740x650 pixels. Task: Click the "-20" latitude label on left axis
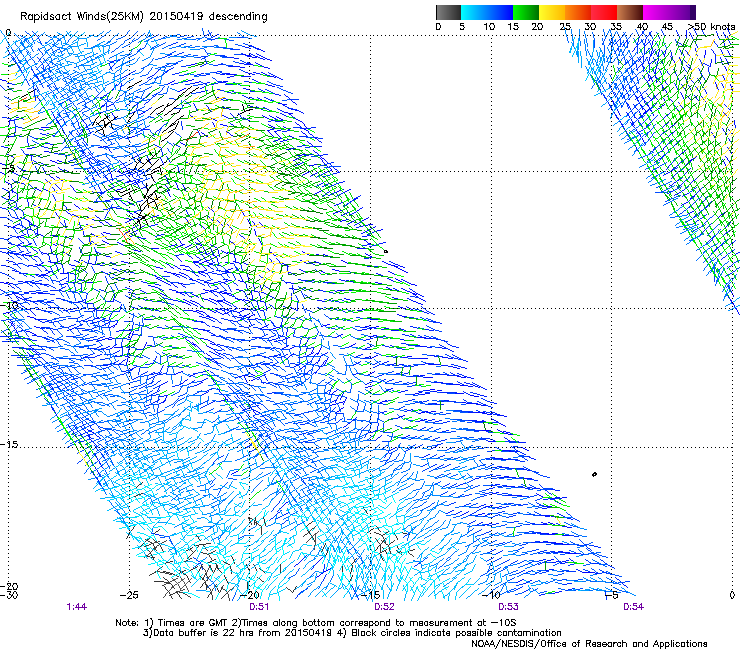tap(10, 587)
